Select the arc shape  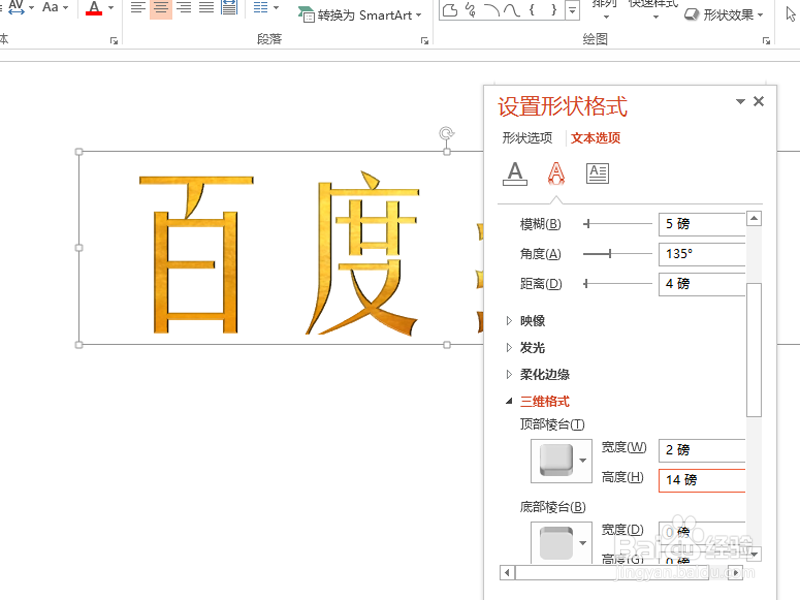pyautogui.click(x=491, y=10)
